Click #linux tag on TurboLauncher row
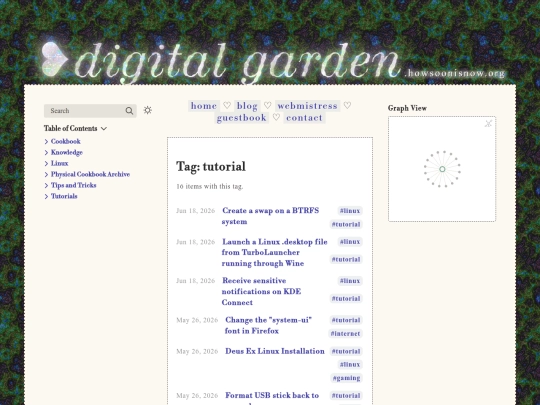The height and width of the screenshot is (405, 540). (x=350, y=242)
